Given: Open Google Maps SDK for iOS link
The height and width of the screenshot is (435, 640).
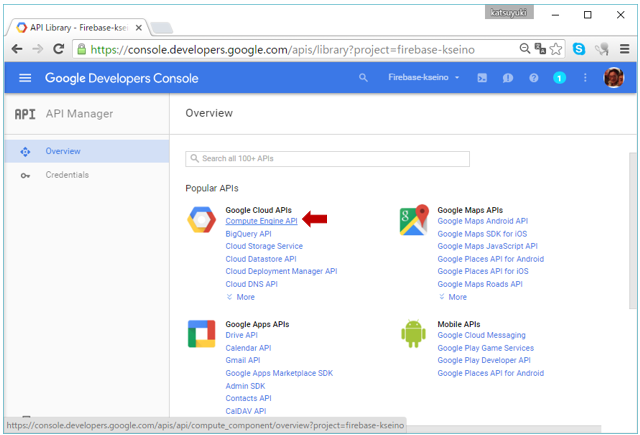Looking at the screenshot, I should click(482, 234).
